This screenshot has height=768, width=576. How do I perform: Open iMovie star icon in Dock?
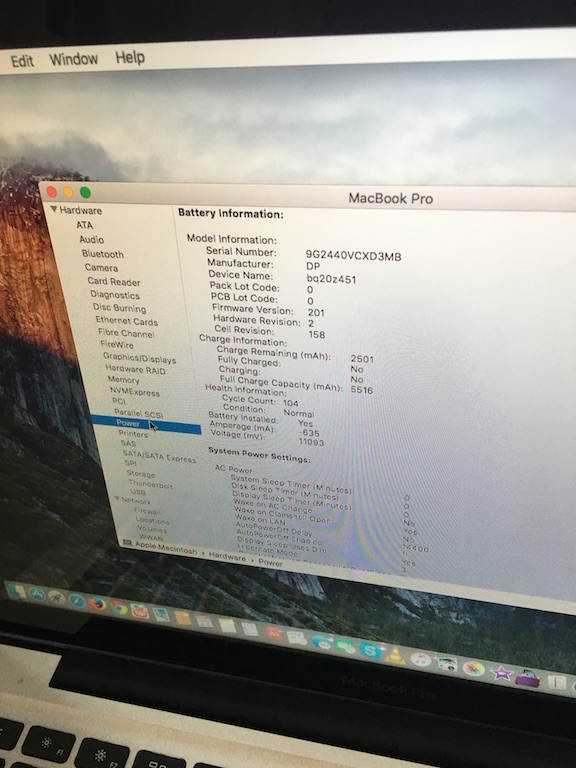coord(501,673)
